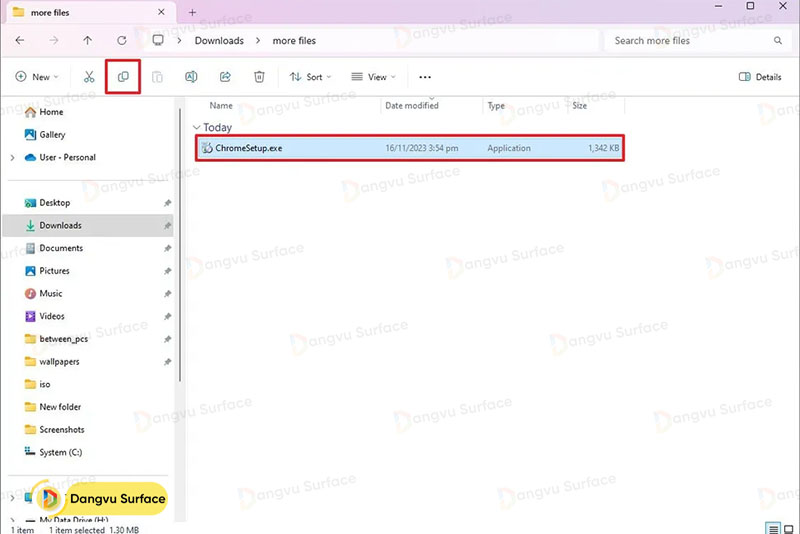
Task: Open a new tab with plus button
Action: click(192, 12)
